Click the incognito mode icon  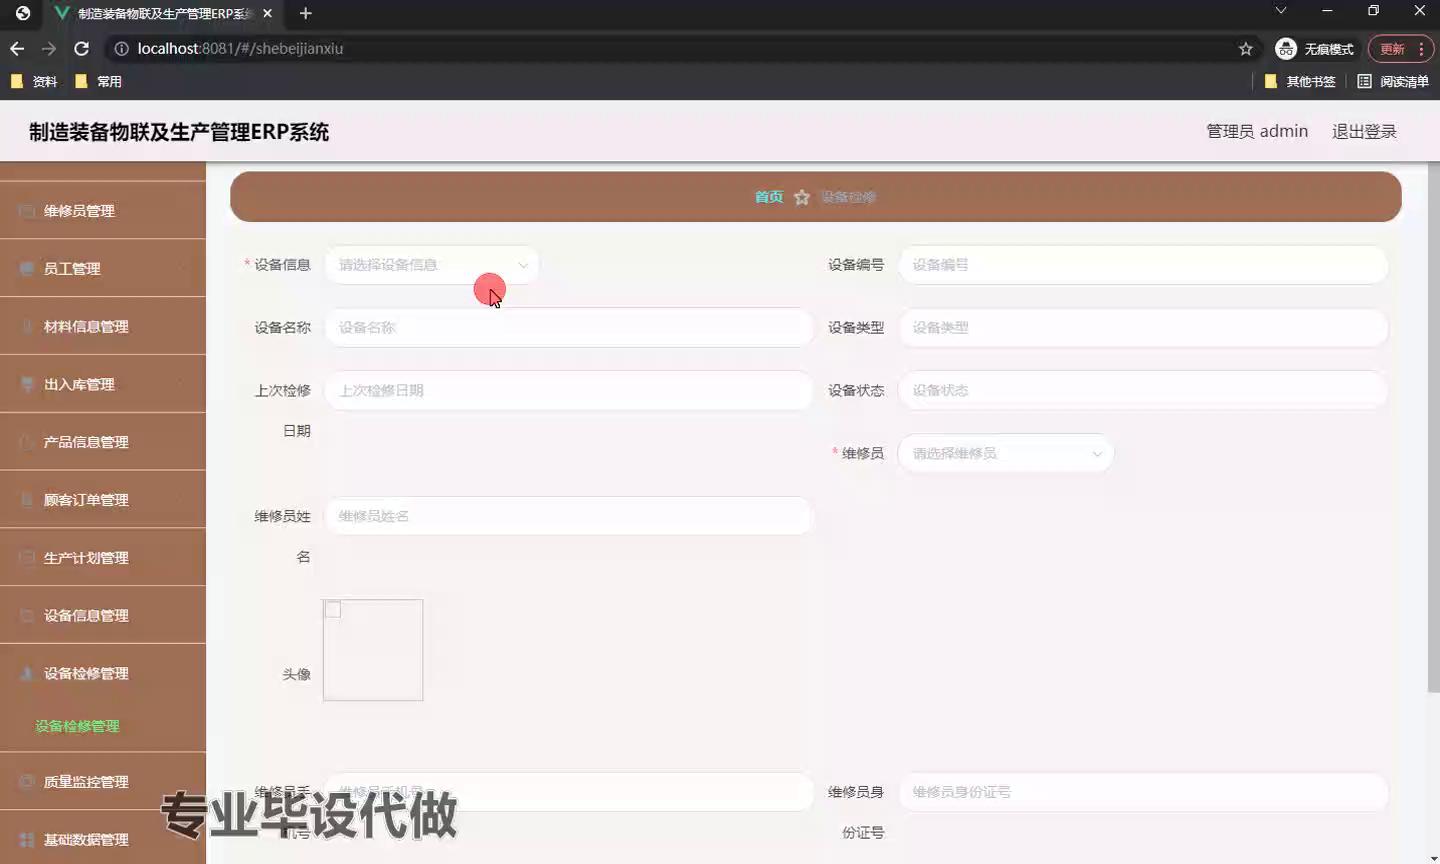coord(1286,49)
